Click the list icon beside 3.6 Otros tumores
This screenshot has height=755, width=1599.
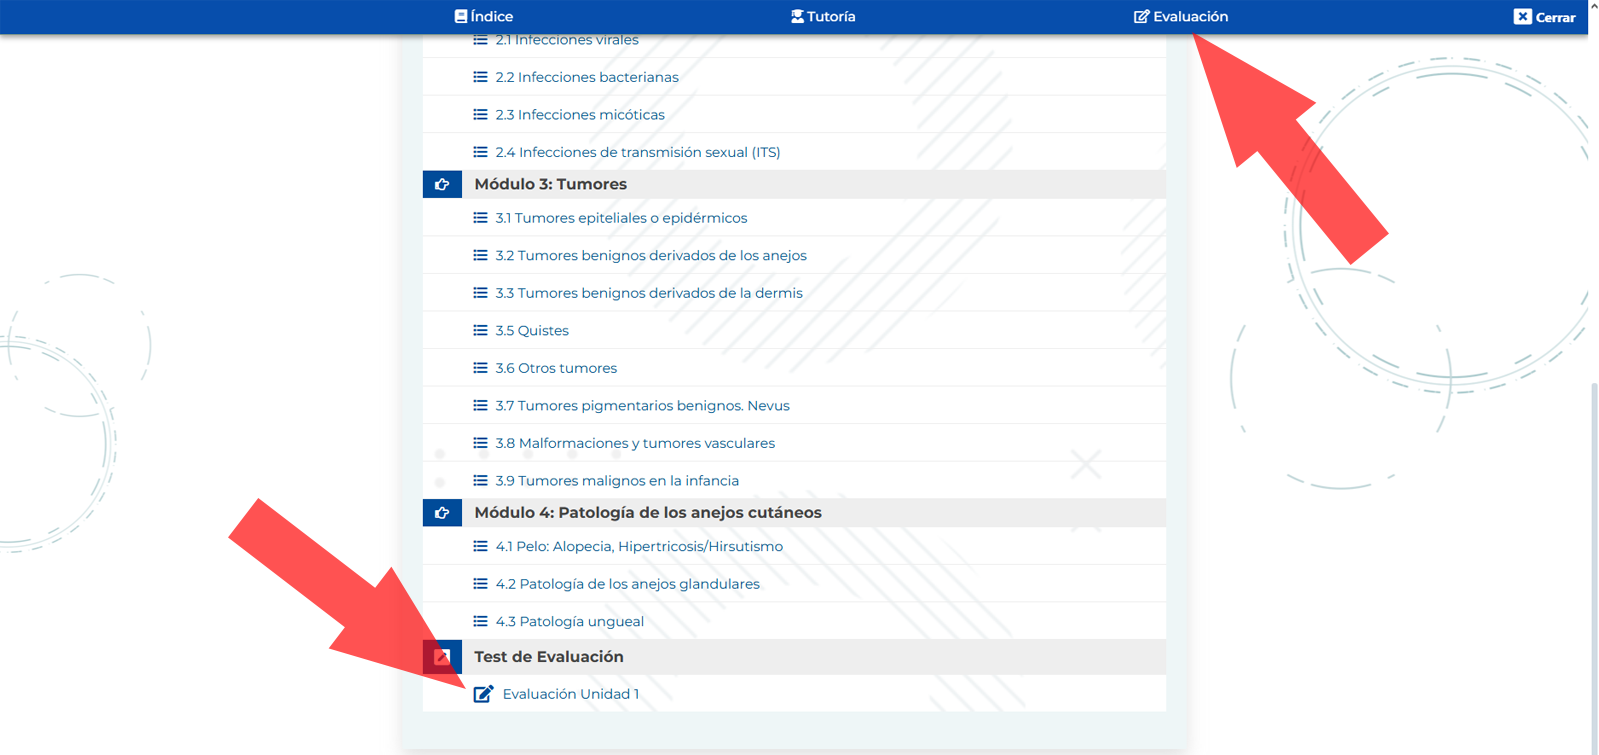pyautogui.click(x=480, y=368)
